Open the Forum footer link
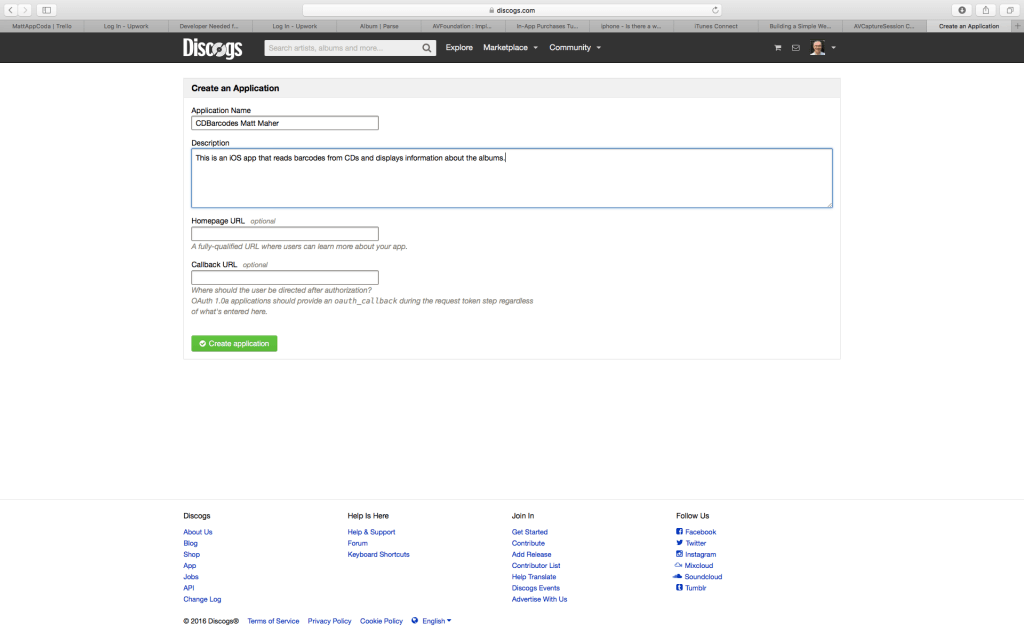 (x=357, y=543)
